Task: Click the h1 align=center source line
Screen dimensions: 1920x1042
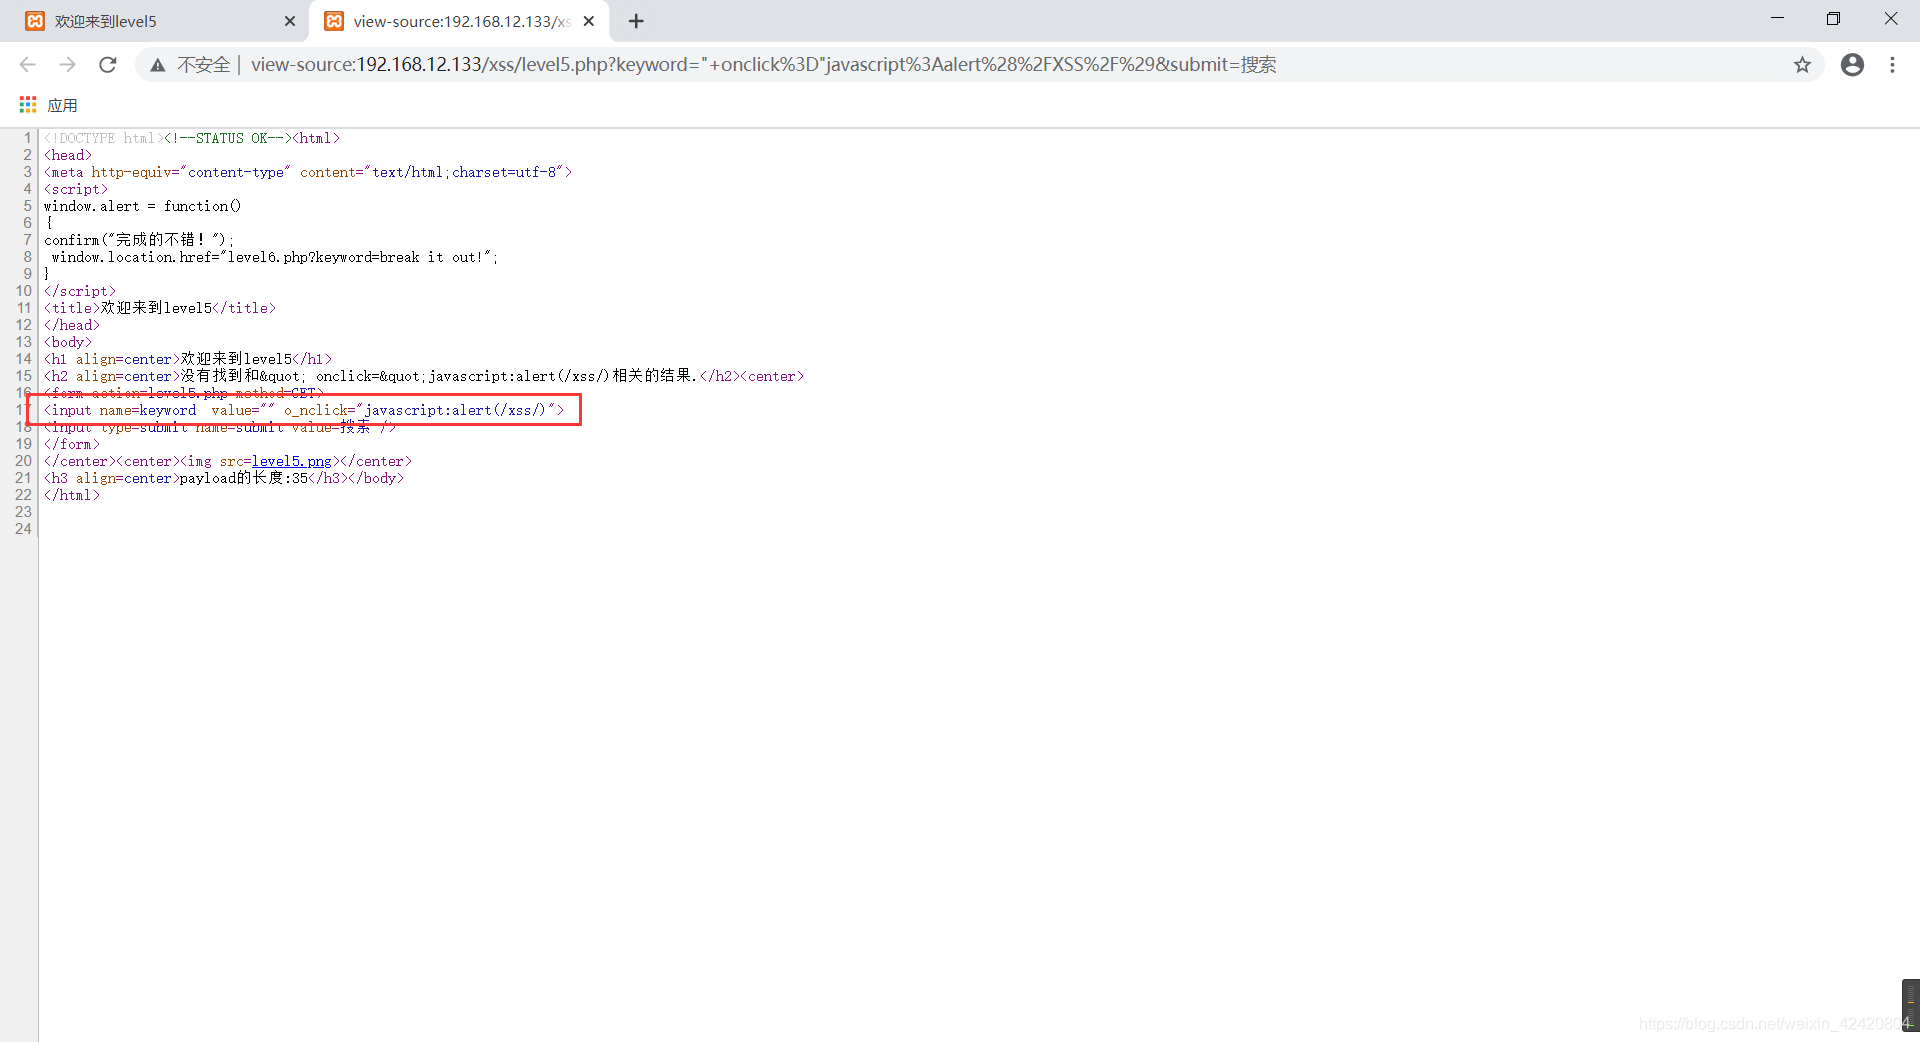Action: coord(188,360)
